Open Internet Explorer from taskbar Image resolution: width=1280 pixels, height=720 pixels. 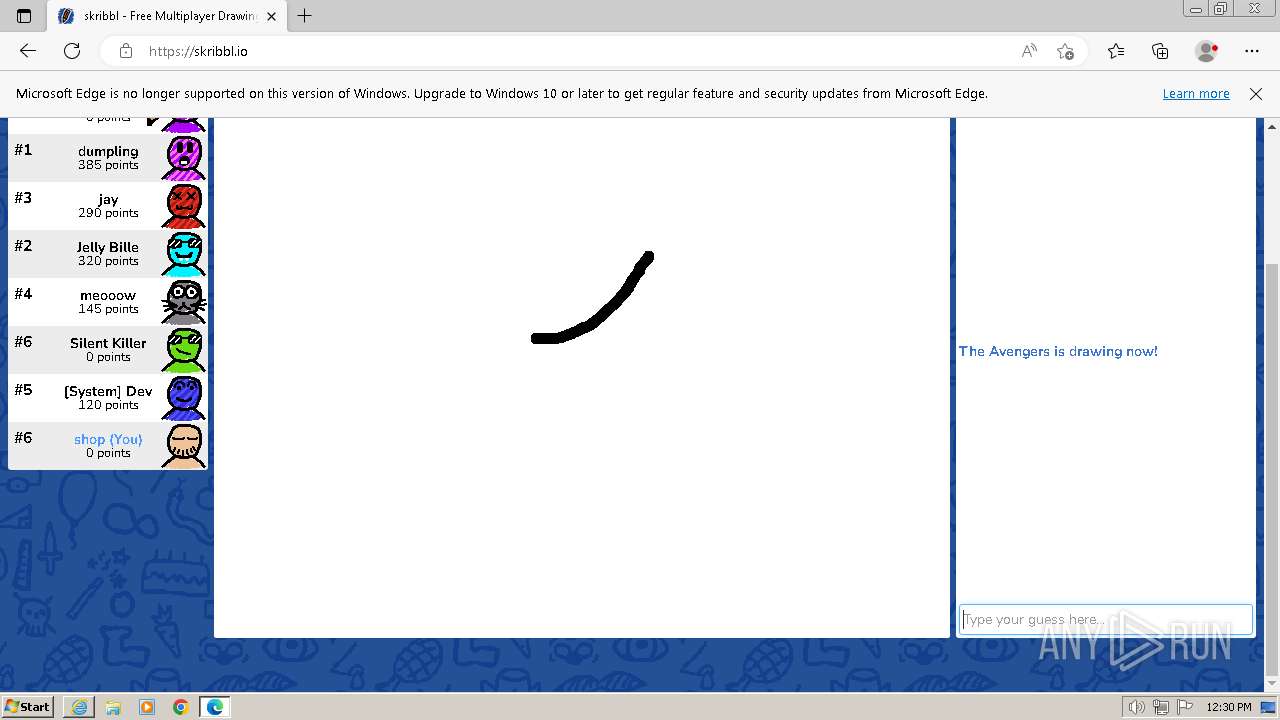(x=79, y=707)
